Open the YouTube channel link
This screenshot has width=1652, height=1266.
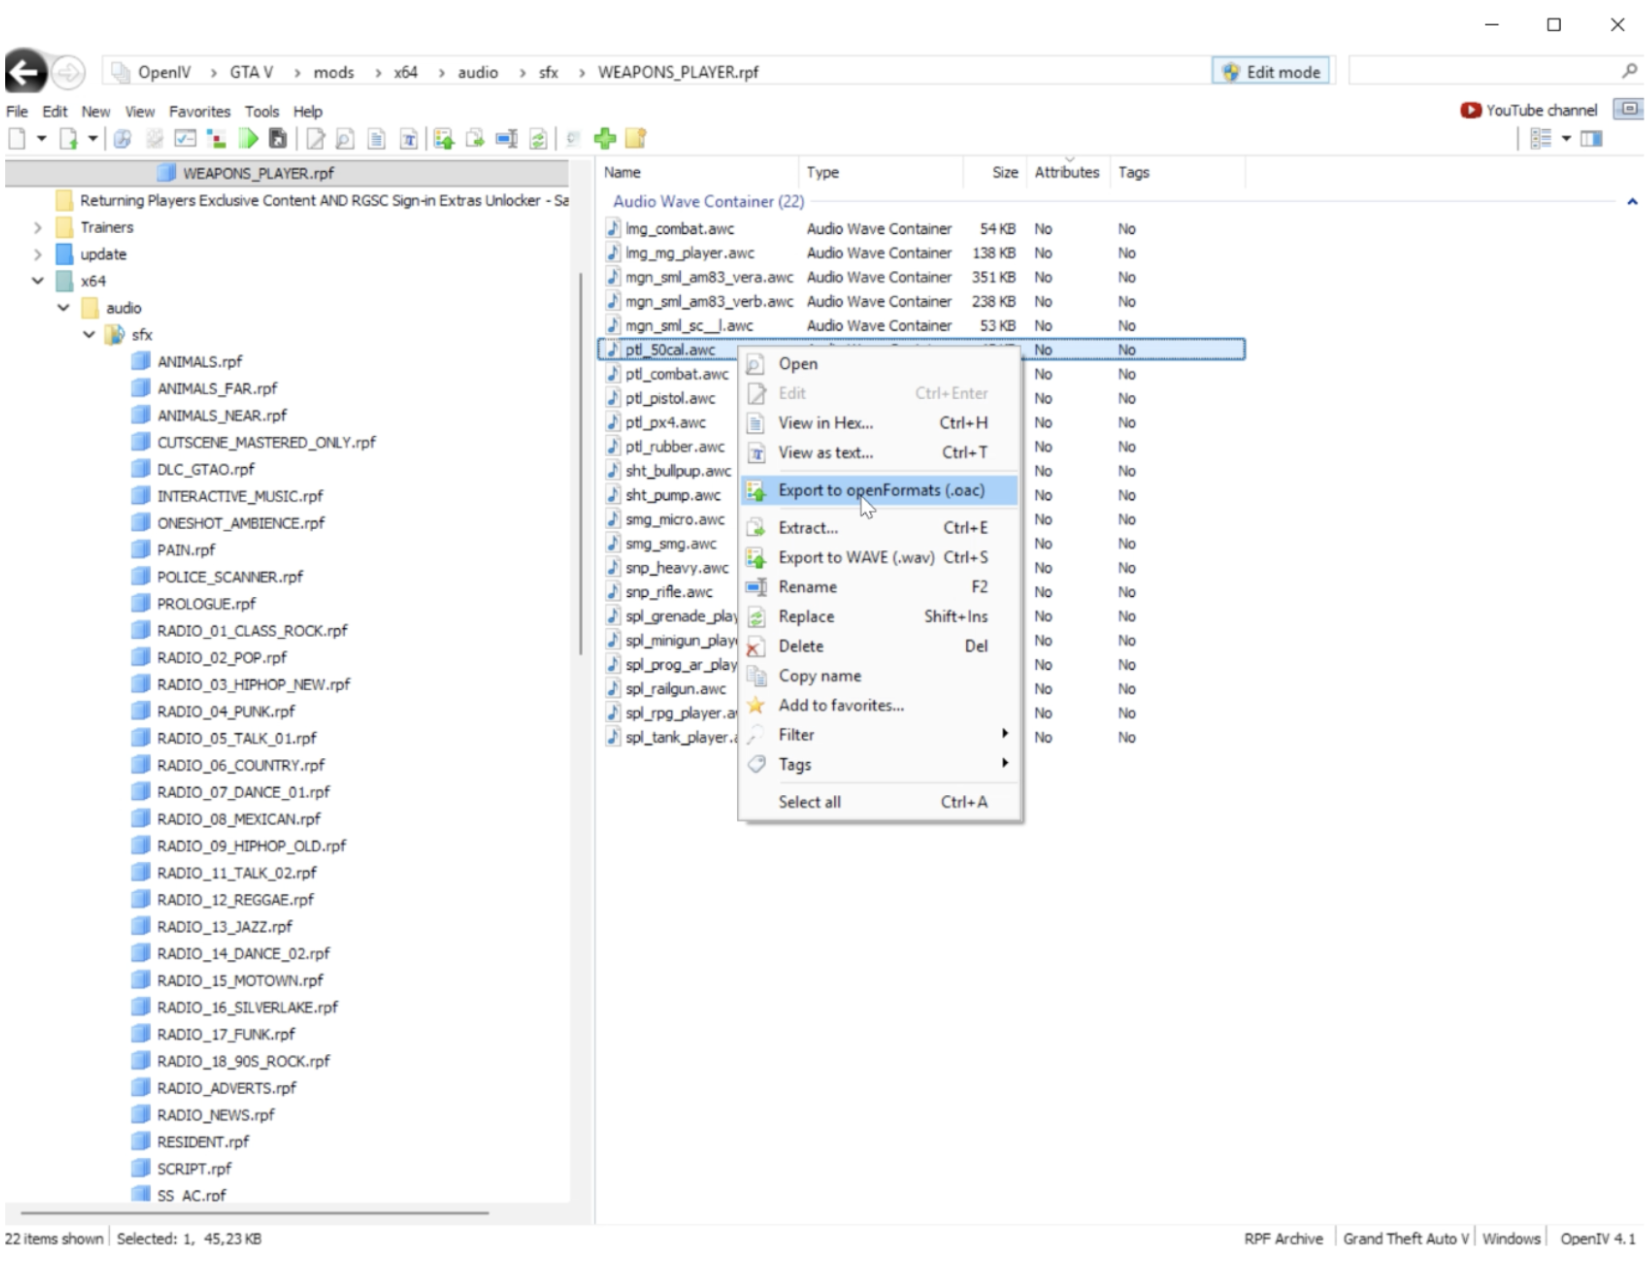coord(1541,110)
